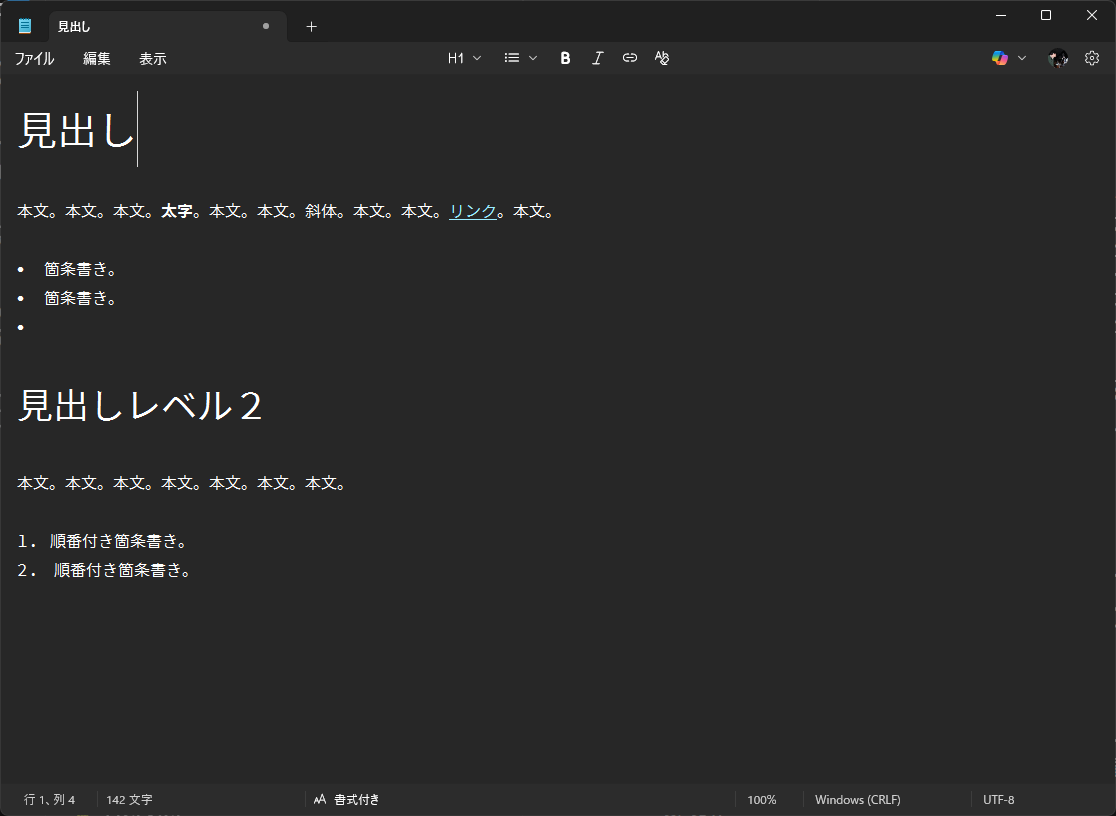This screenshot has height=816, width=1116.
Task: Open the 表示 menu
Action: 153,59
